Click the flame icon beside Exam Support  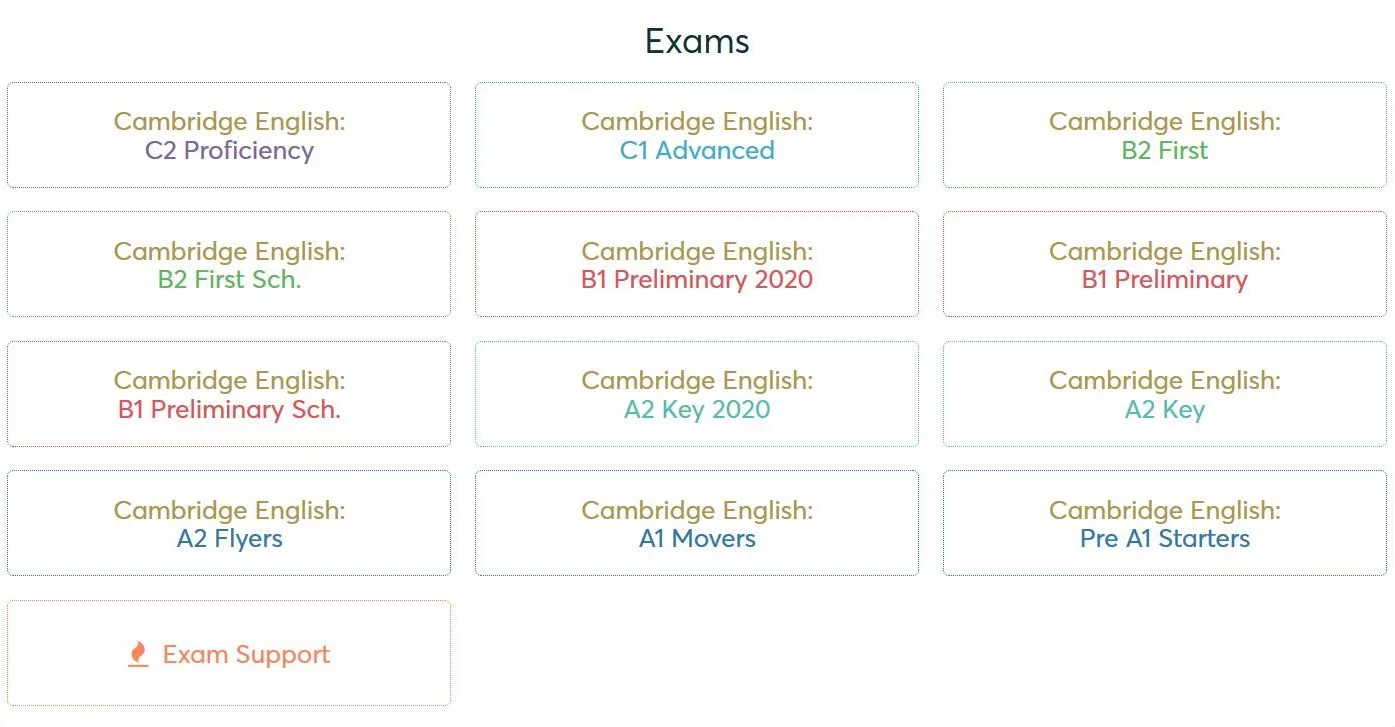pyautogui.click(x=138, y=654)
